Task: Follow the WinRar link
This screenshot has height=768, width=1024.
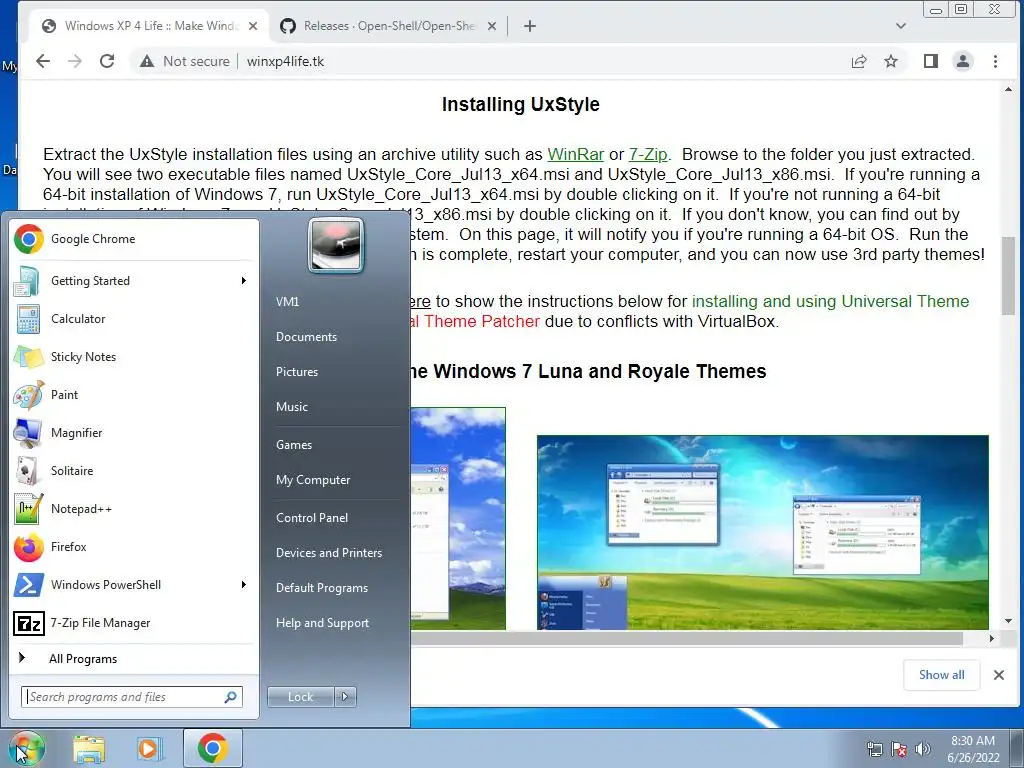Action: coord(575,155)
